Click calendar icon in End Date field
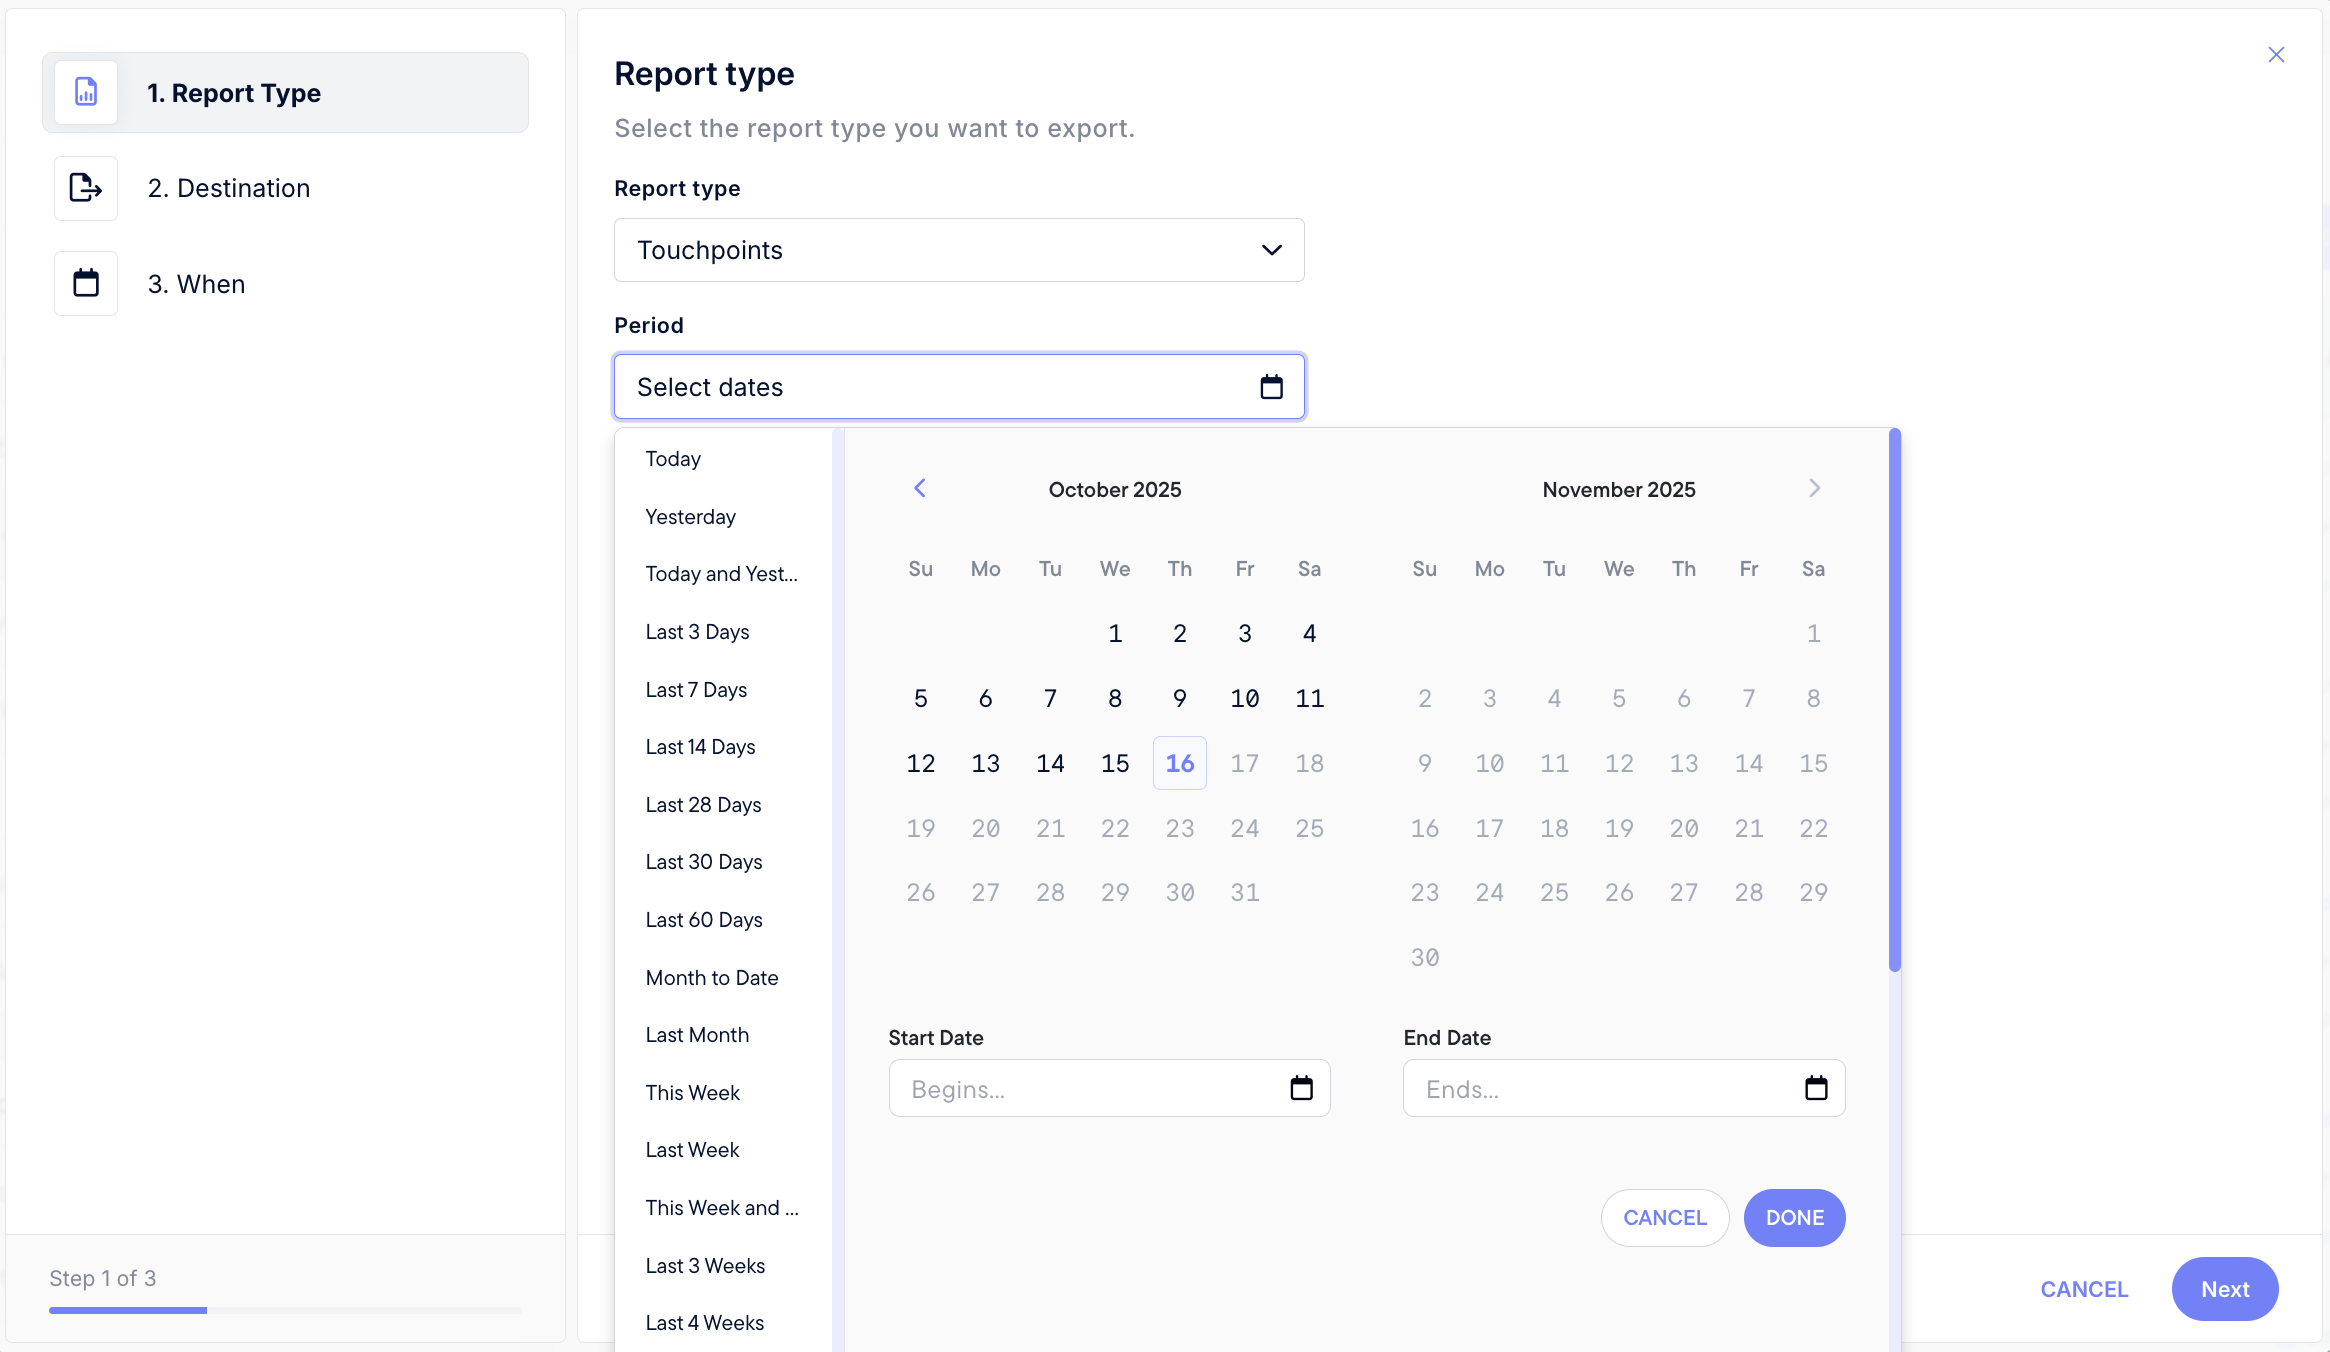2330x1352 pixels. tap(1816, 1088)
